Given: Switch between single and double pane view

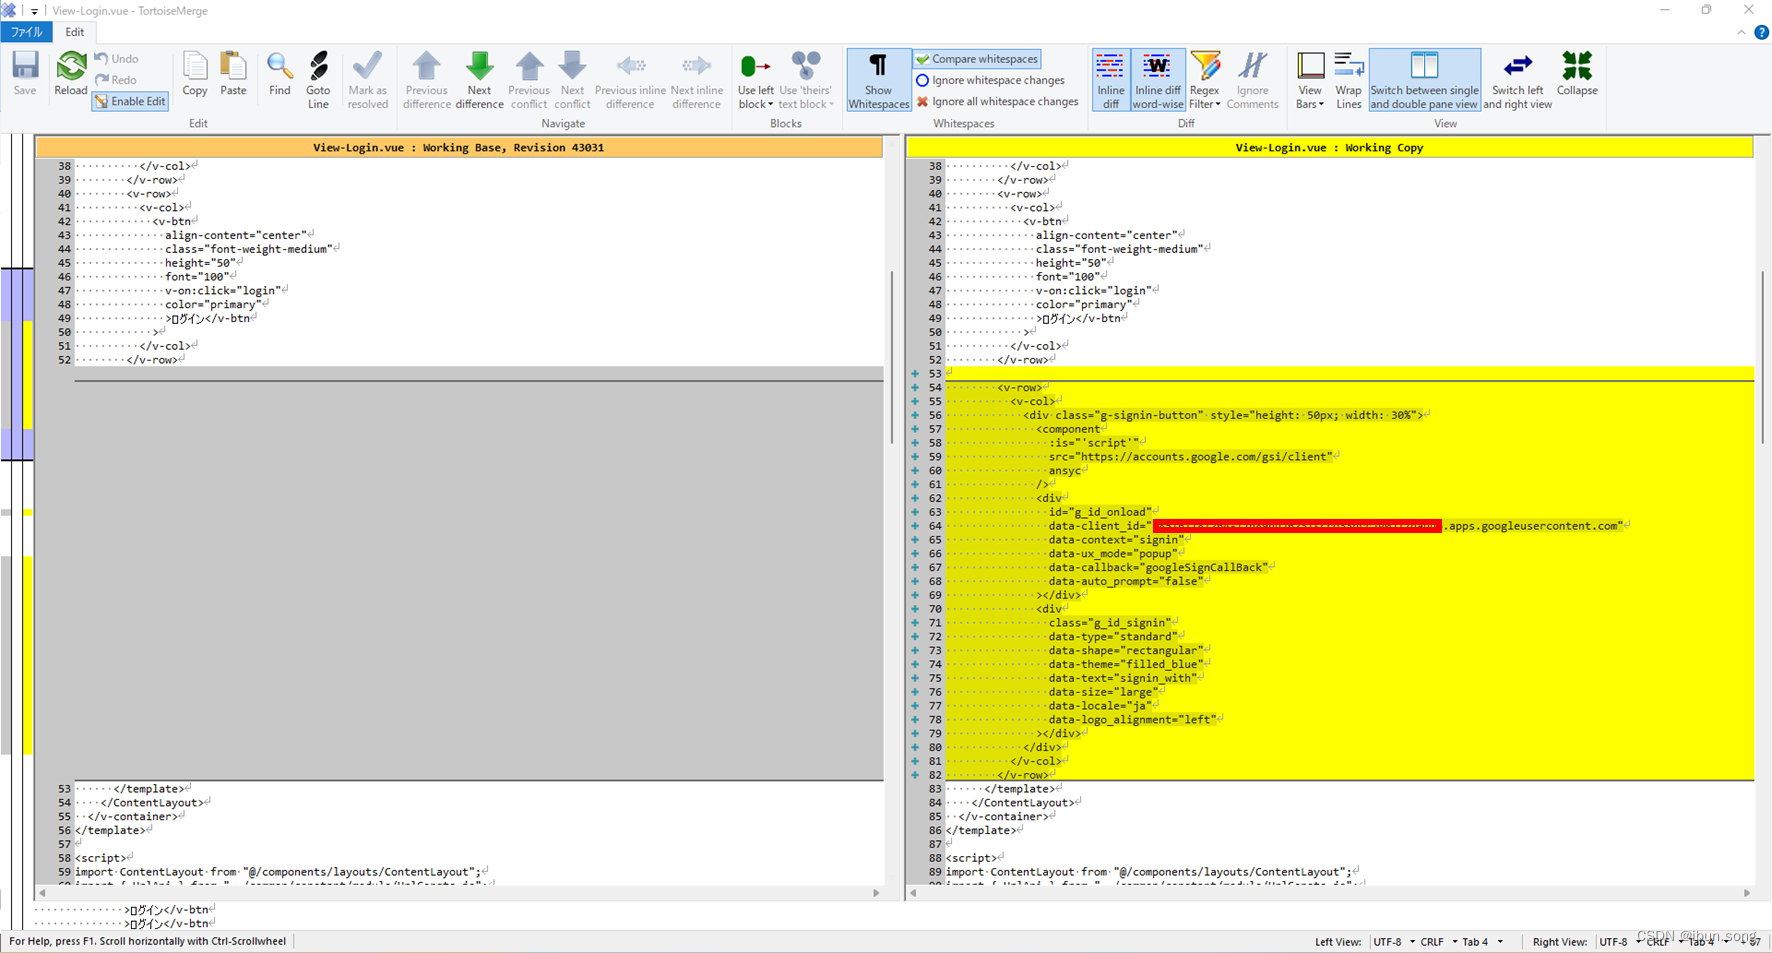Looking at the screenshot, I should (x=1424, y=80).
